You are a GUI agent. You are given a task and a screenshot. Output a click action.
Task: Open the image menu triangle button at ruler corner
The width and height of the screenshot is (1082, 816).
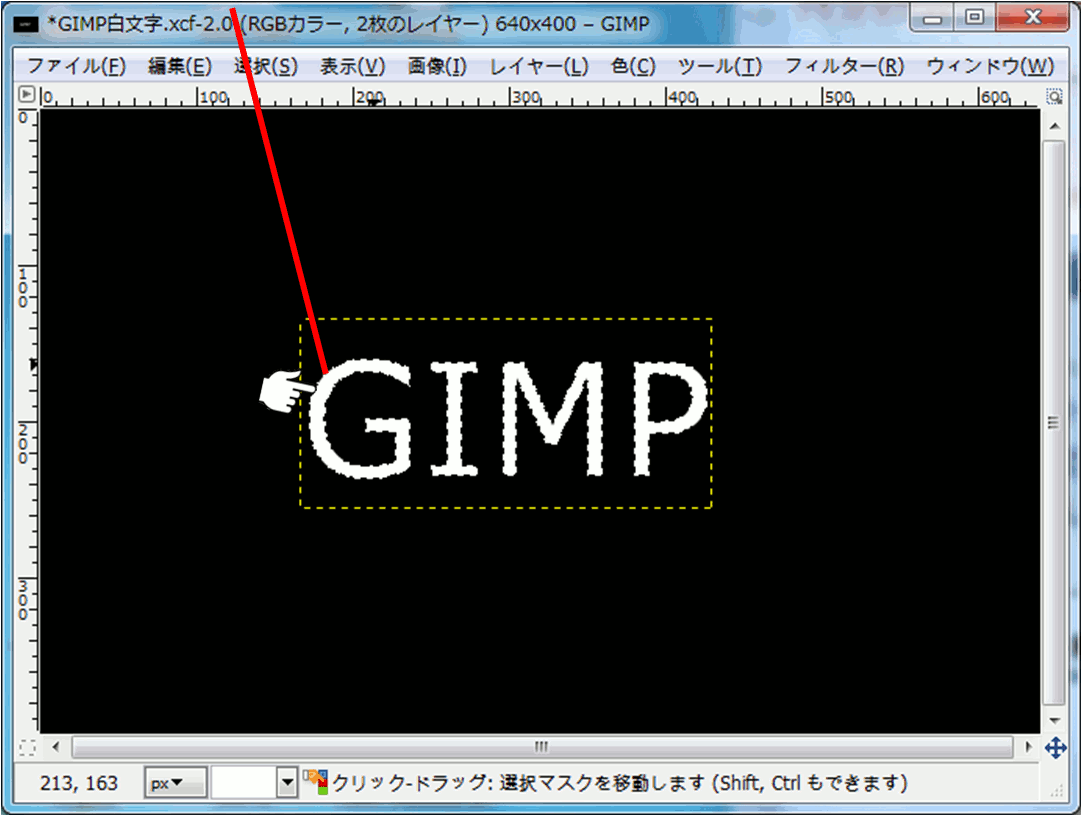(27, 96)
